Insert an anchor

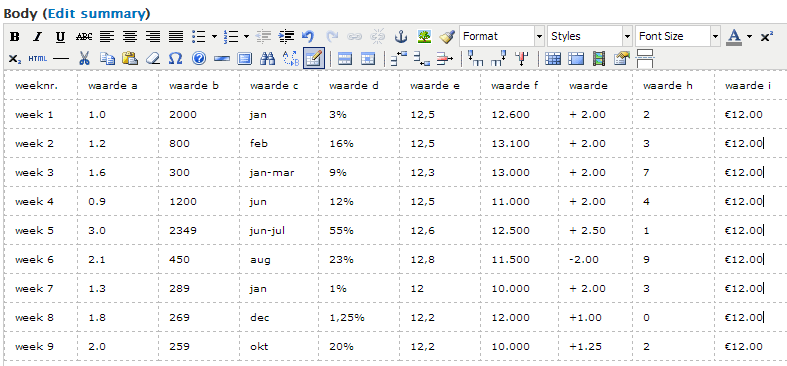click(401, 37)
